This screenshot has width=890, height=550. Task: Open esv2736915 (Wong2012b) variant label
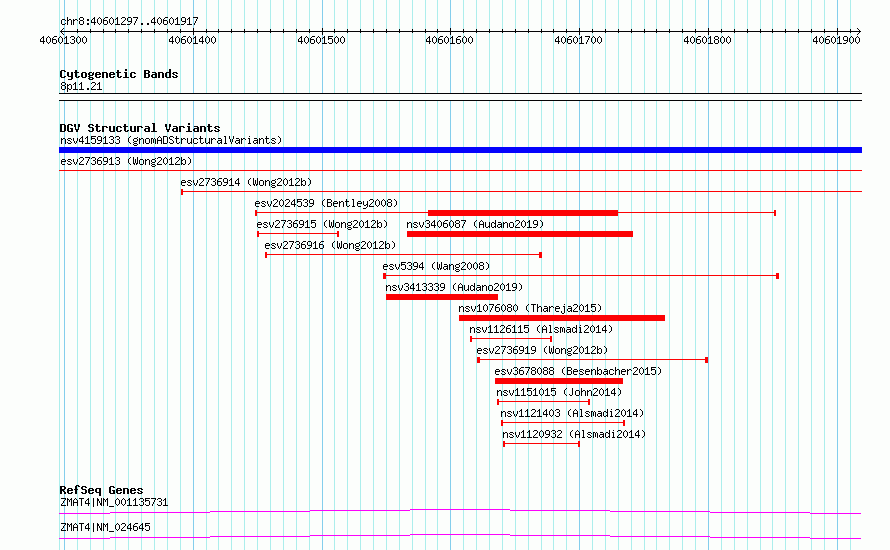[x=322, y=224]
